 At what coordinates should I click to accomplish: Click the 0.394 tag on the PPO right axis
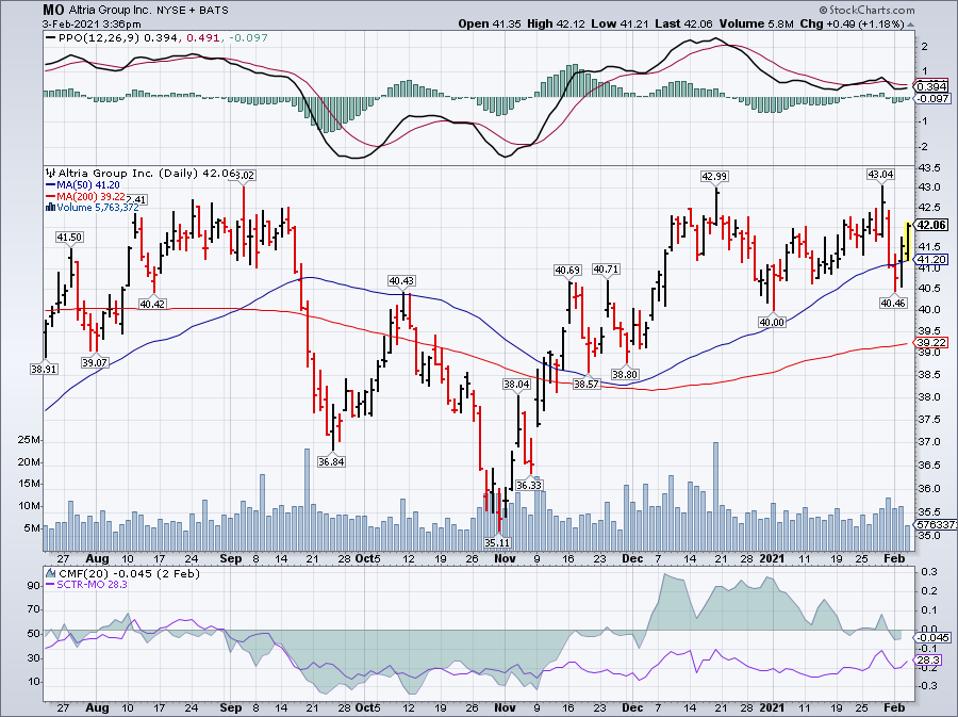click(932, 86)
